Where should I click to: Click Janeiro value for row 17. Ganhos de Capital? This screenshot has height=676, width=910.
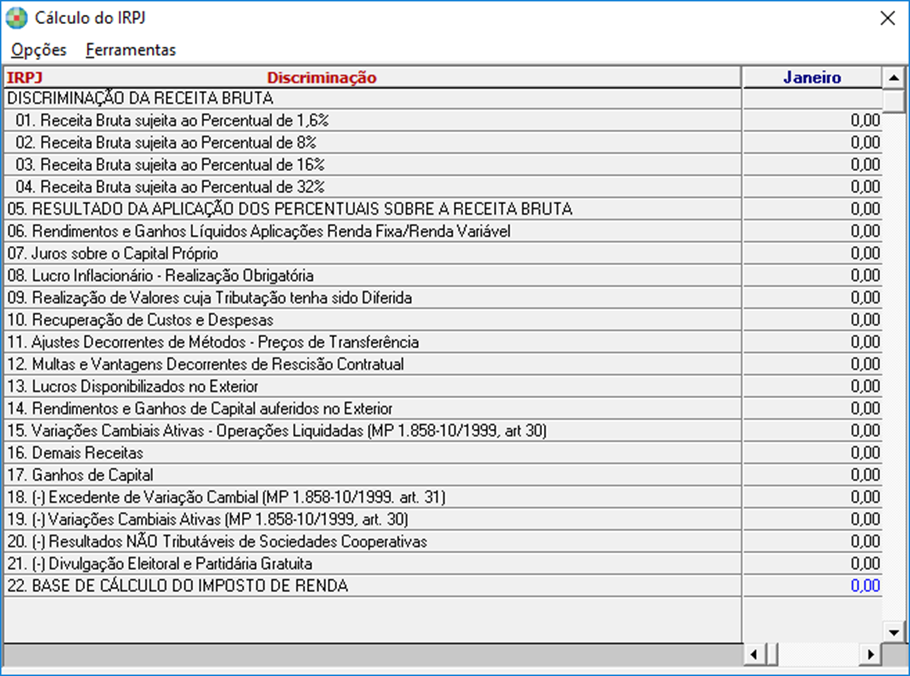pos(812,475)
